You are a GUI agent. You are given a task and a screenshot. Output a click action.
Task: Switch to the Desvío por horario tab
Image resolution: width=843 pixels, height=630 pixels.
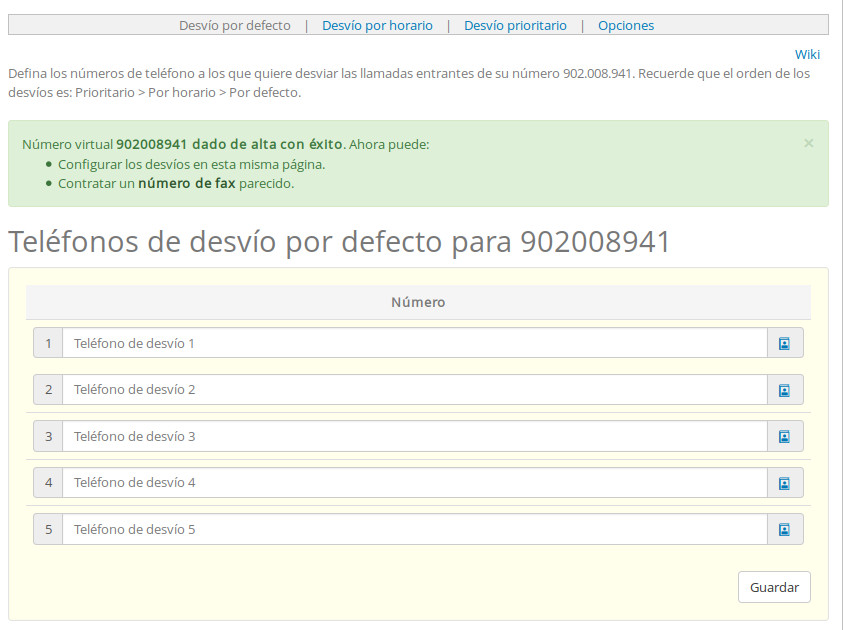pyautogui.click(x=377, y=26)
